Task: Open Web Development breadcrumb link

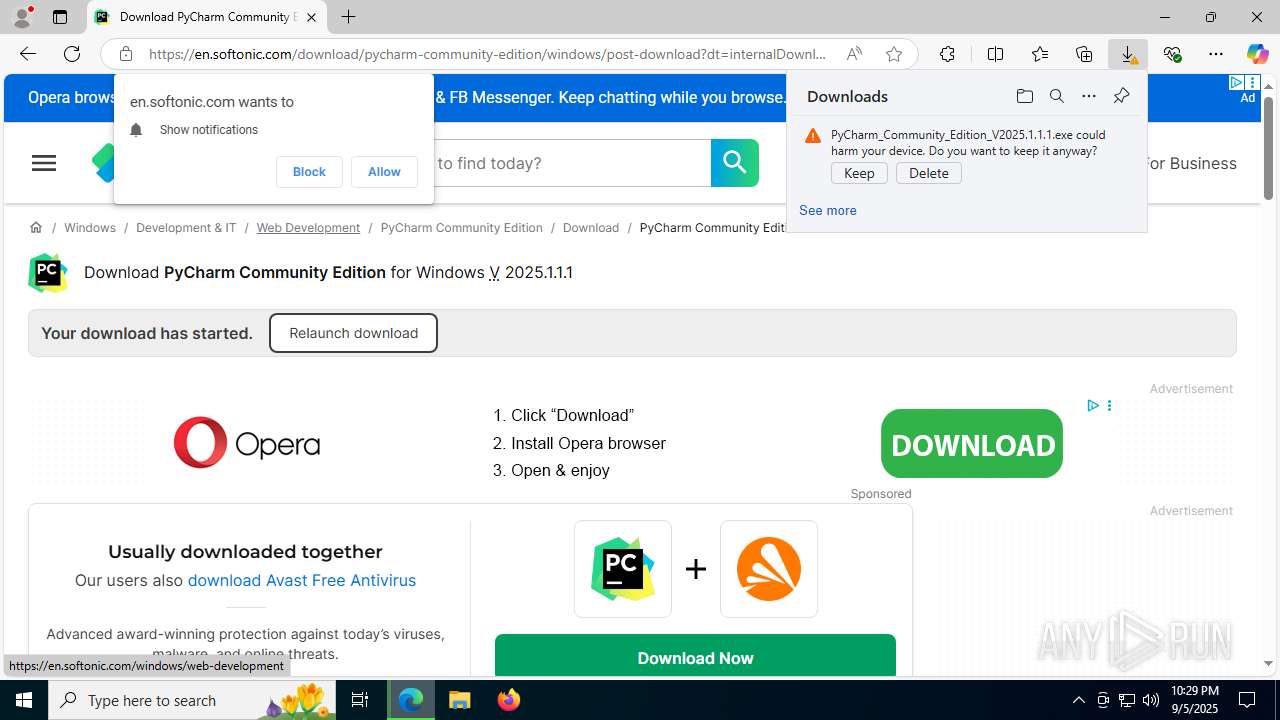Action: [308, 228]
